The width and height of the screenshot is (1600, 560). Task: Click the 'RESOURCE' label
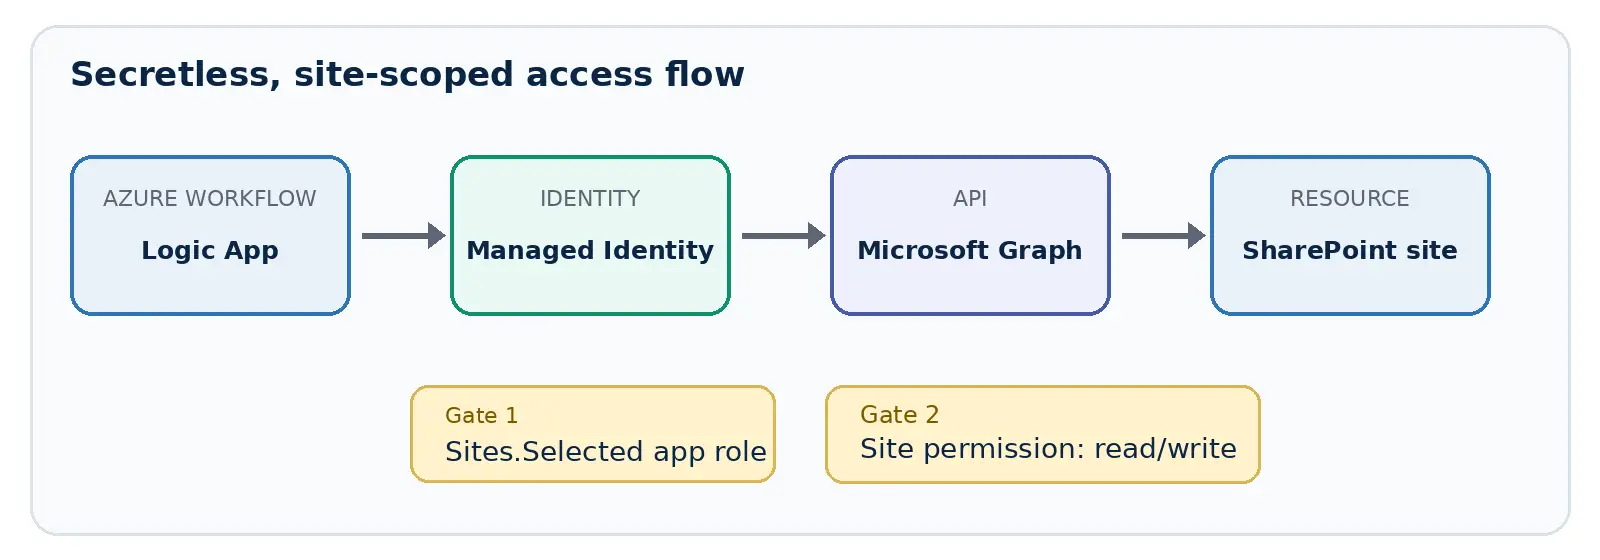click(1350, 198)
